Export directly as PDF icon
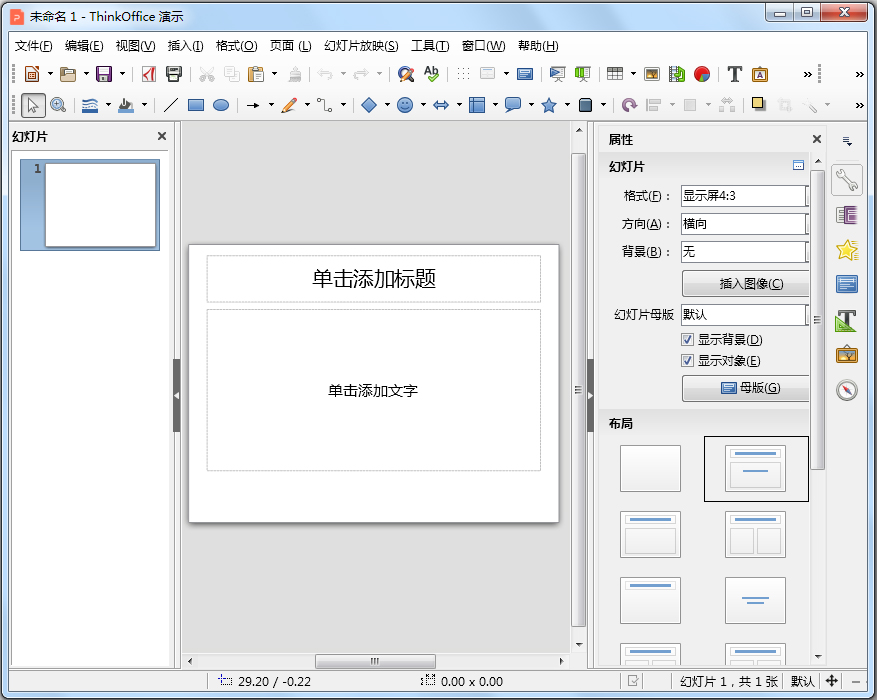The width and height of the screenshot is (877, 700). [148, 74]
